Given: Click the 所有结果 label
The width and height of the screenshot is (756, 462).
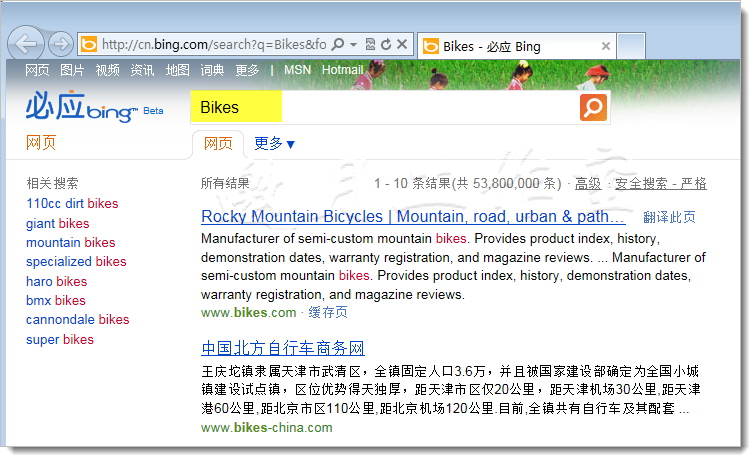Looking at the screenshot, I should tap(225, 183).
